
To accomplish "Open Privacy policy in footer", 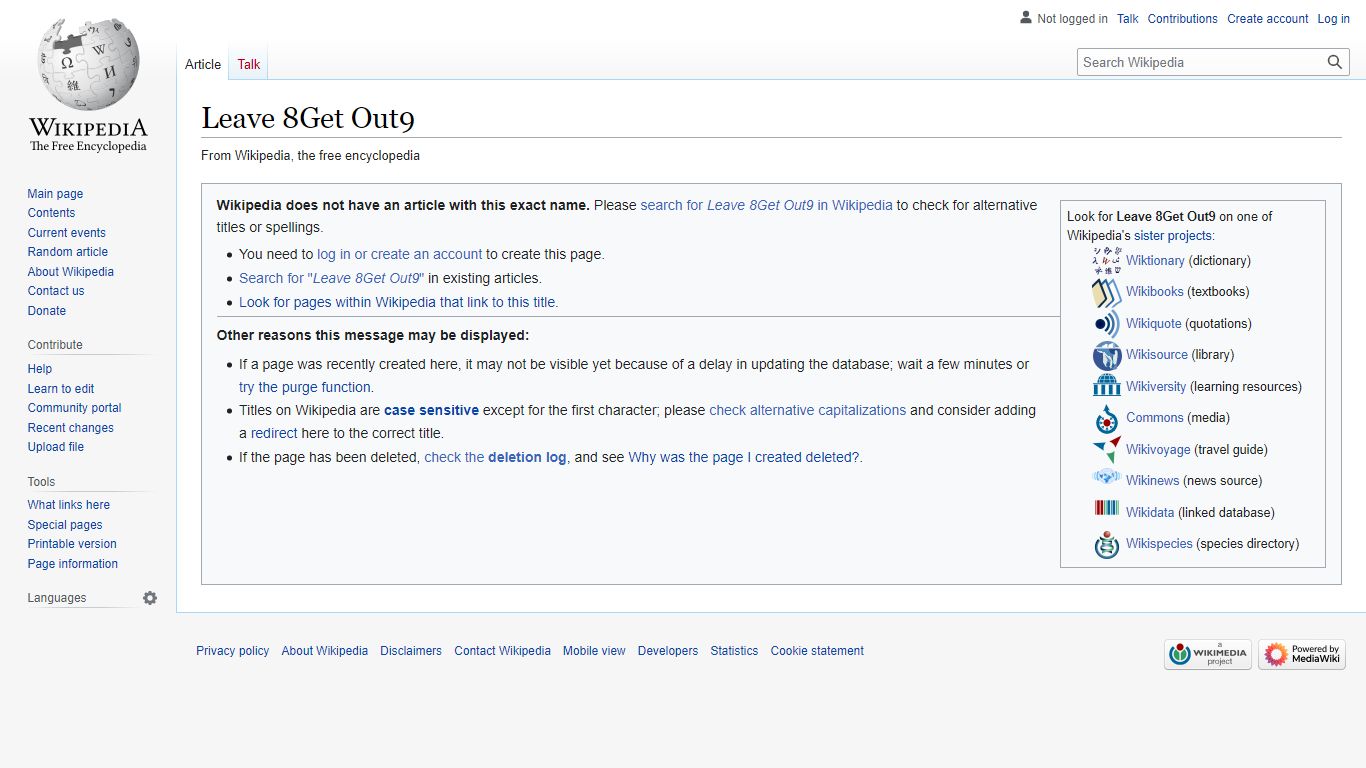I will 232,651.
